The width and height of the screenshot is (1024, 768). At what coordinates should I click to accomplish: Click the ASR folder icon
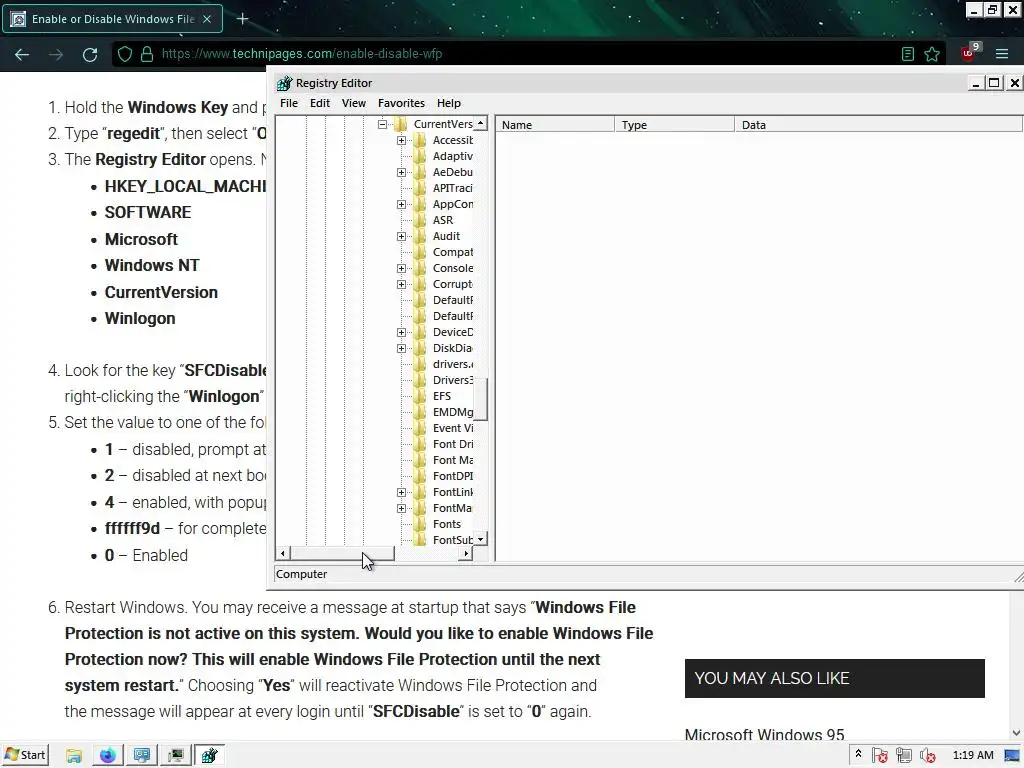419,220
